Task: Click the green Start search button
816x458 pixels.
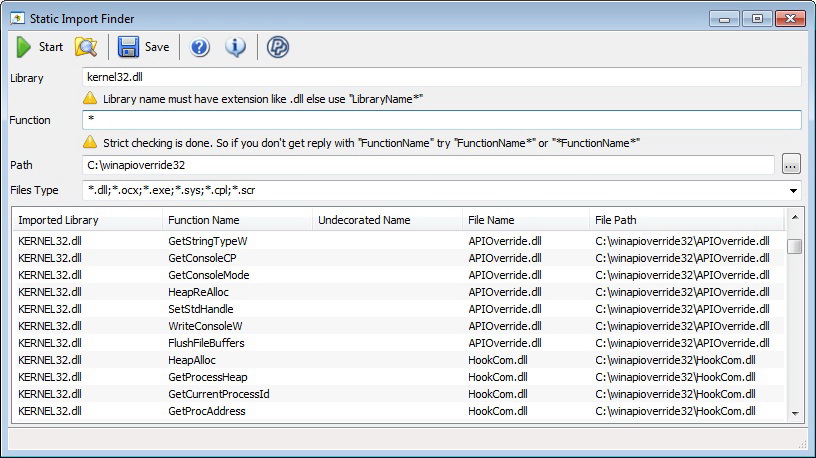Action: pos(24,47)
